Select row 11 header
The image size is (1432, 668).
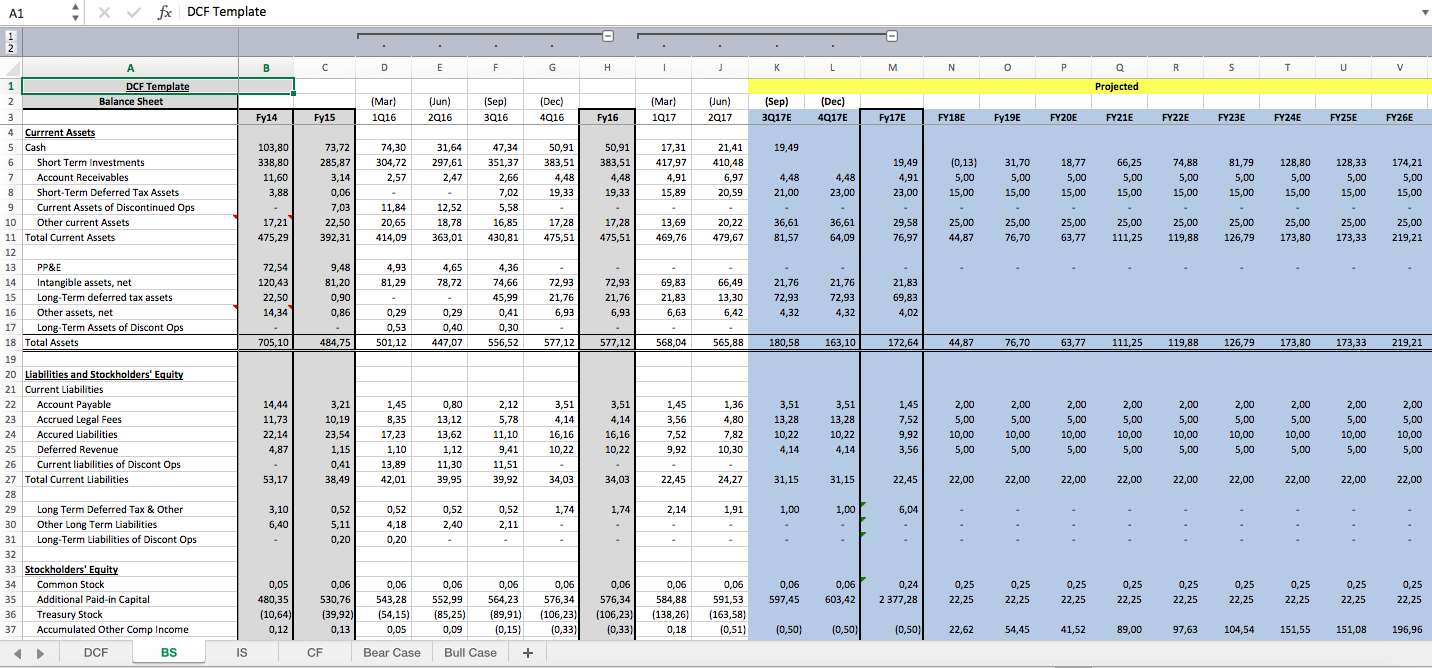[10, 238]
